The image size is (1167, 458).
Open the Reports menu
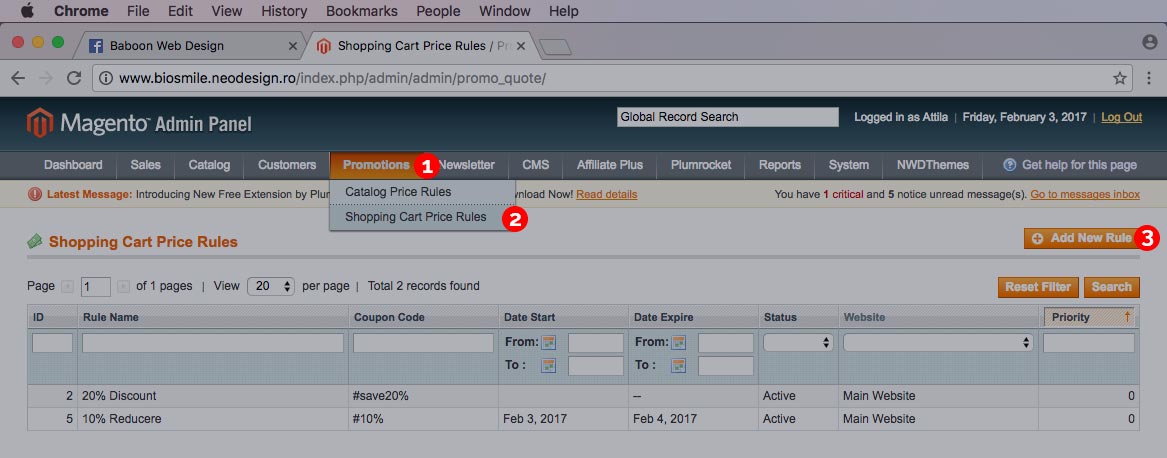[780, 165]
